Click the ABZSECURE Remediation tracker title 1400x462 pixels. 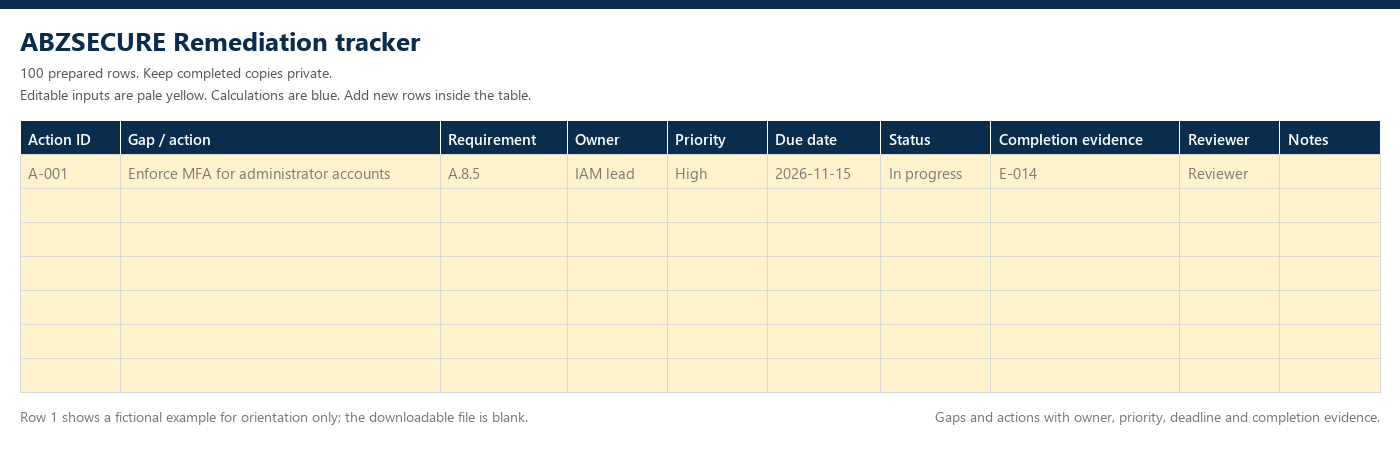pyautogui.click(x=220, y=42)
